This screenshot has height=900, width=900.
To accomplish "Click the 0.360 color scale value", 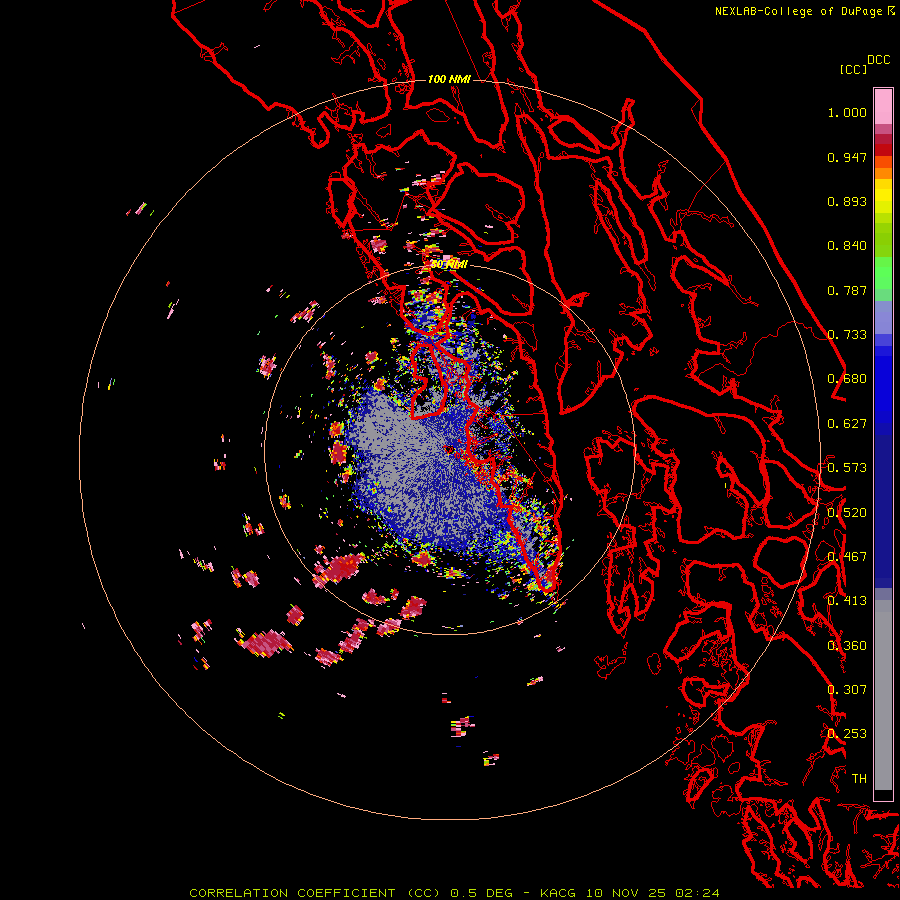I will (x=847, y=646).
